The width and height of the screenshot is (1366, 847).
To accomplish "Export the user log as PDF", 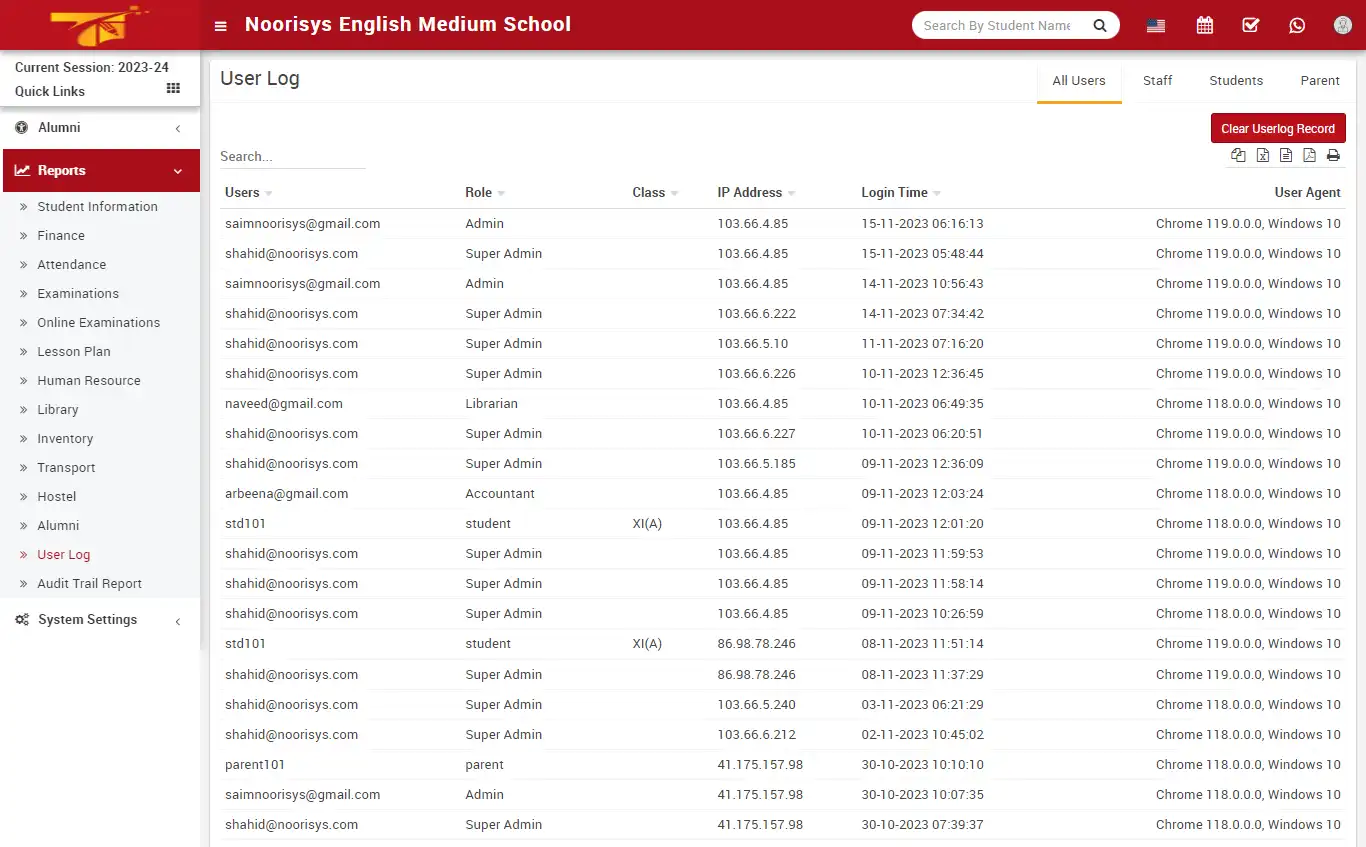I will 1310,155.
